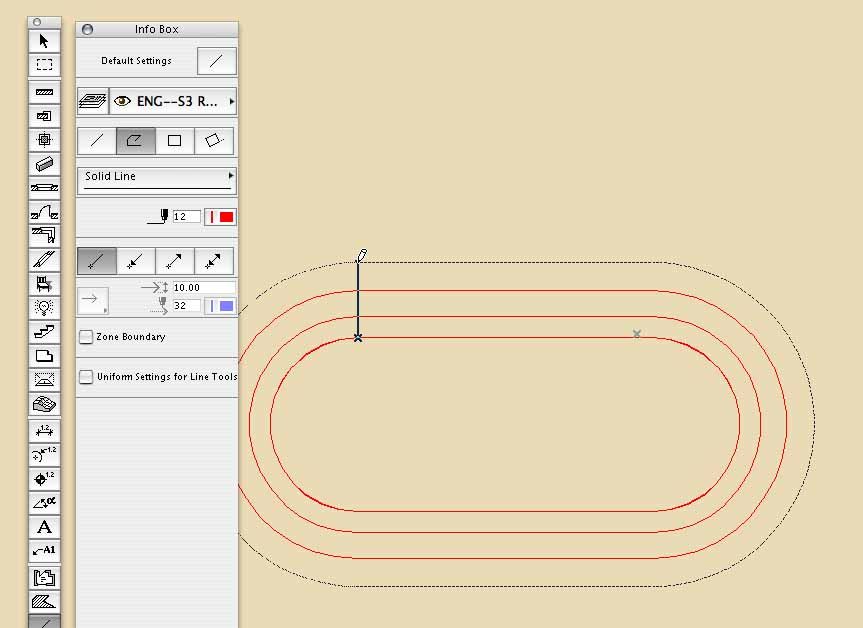
Task: Choose the rotated rectangle geometry method
Action: pyautogui.click(x=214, y=141)
